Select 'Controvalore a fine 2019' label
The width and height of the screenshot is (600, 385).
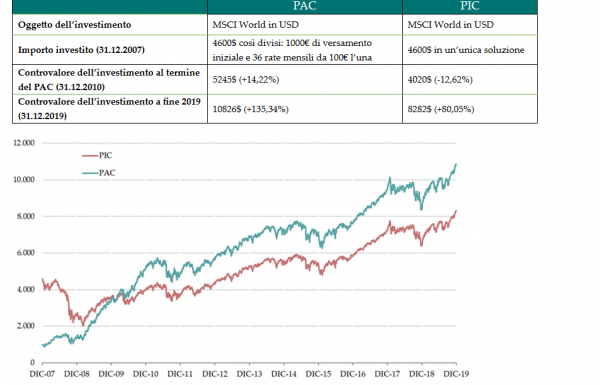pyautogui.click(x=109, y=109)
